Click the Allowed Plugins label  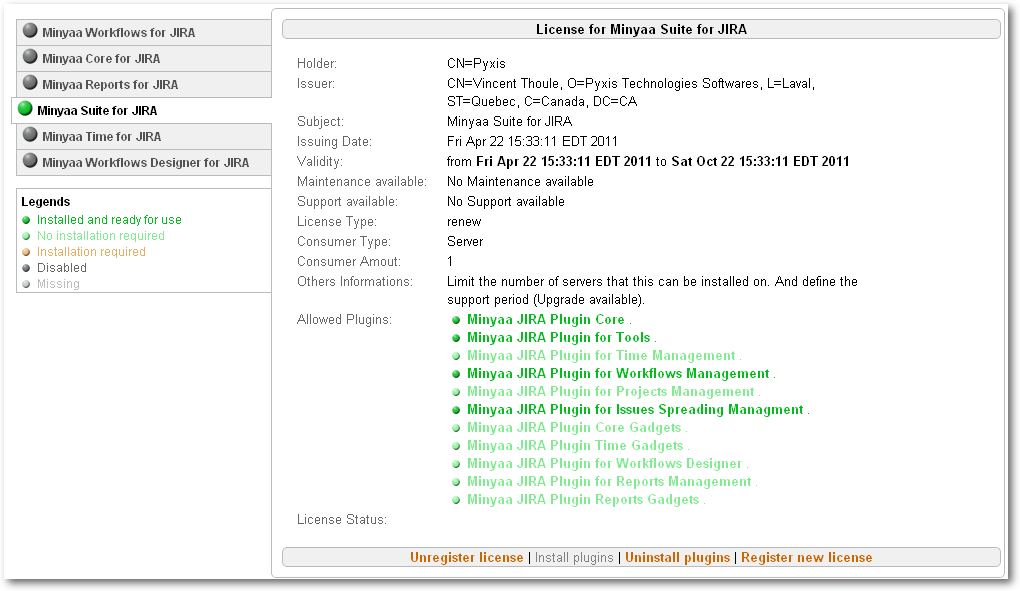[x=344, y=320]
